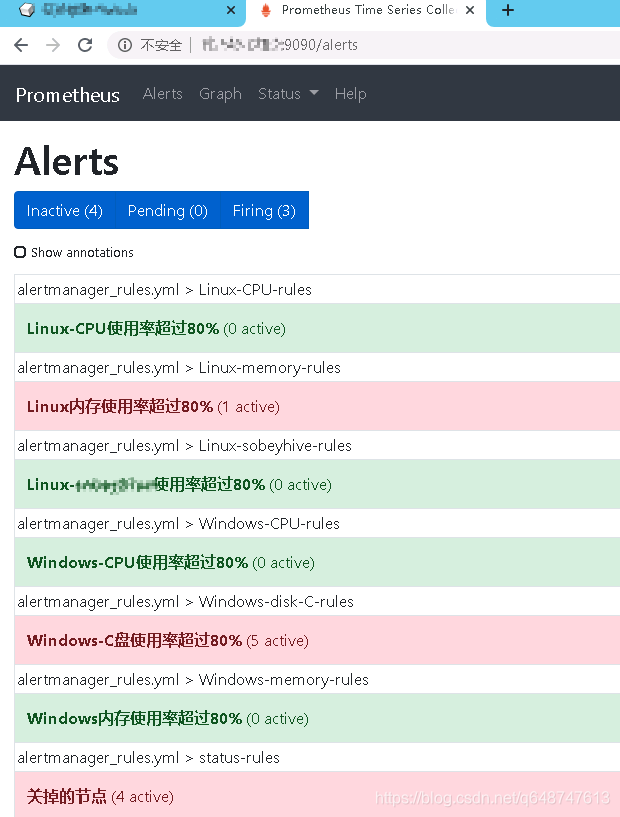
Task: Click the browser forward arrow
Action: (53, 45)
